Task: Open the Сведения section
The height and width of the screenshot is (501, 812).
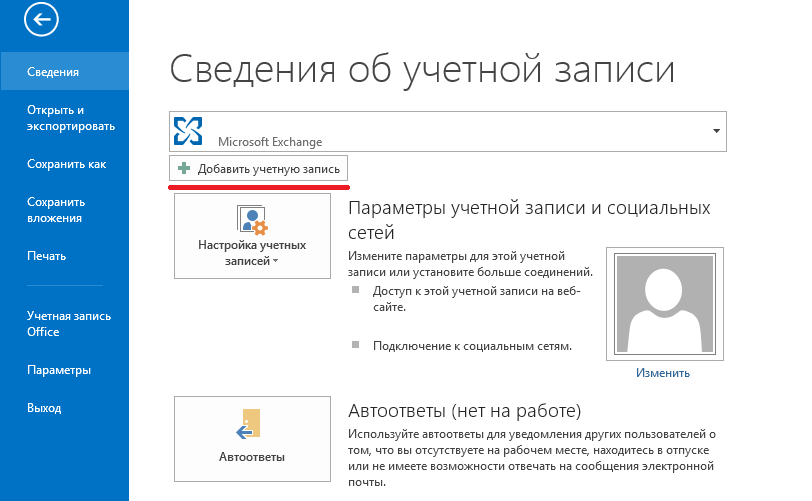Action: tap(54, 72)
